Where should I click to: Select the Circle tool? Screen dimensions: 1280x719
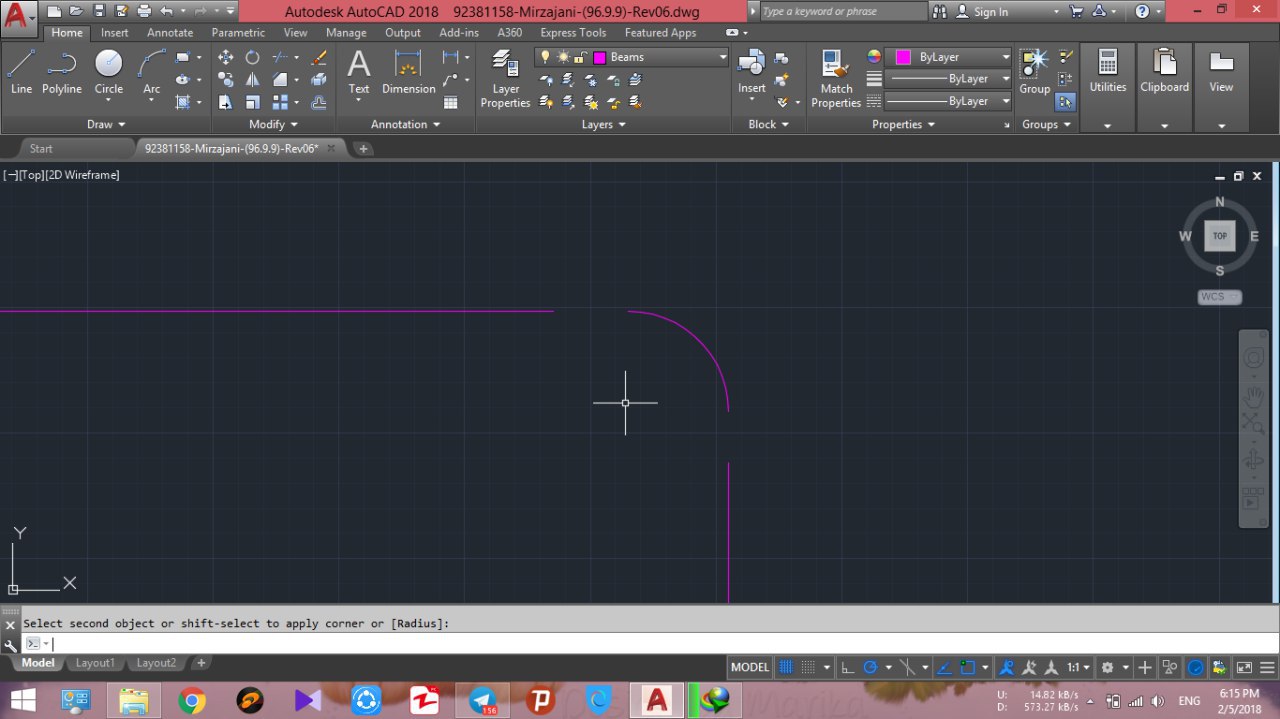click(x=108, y=72)
